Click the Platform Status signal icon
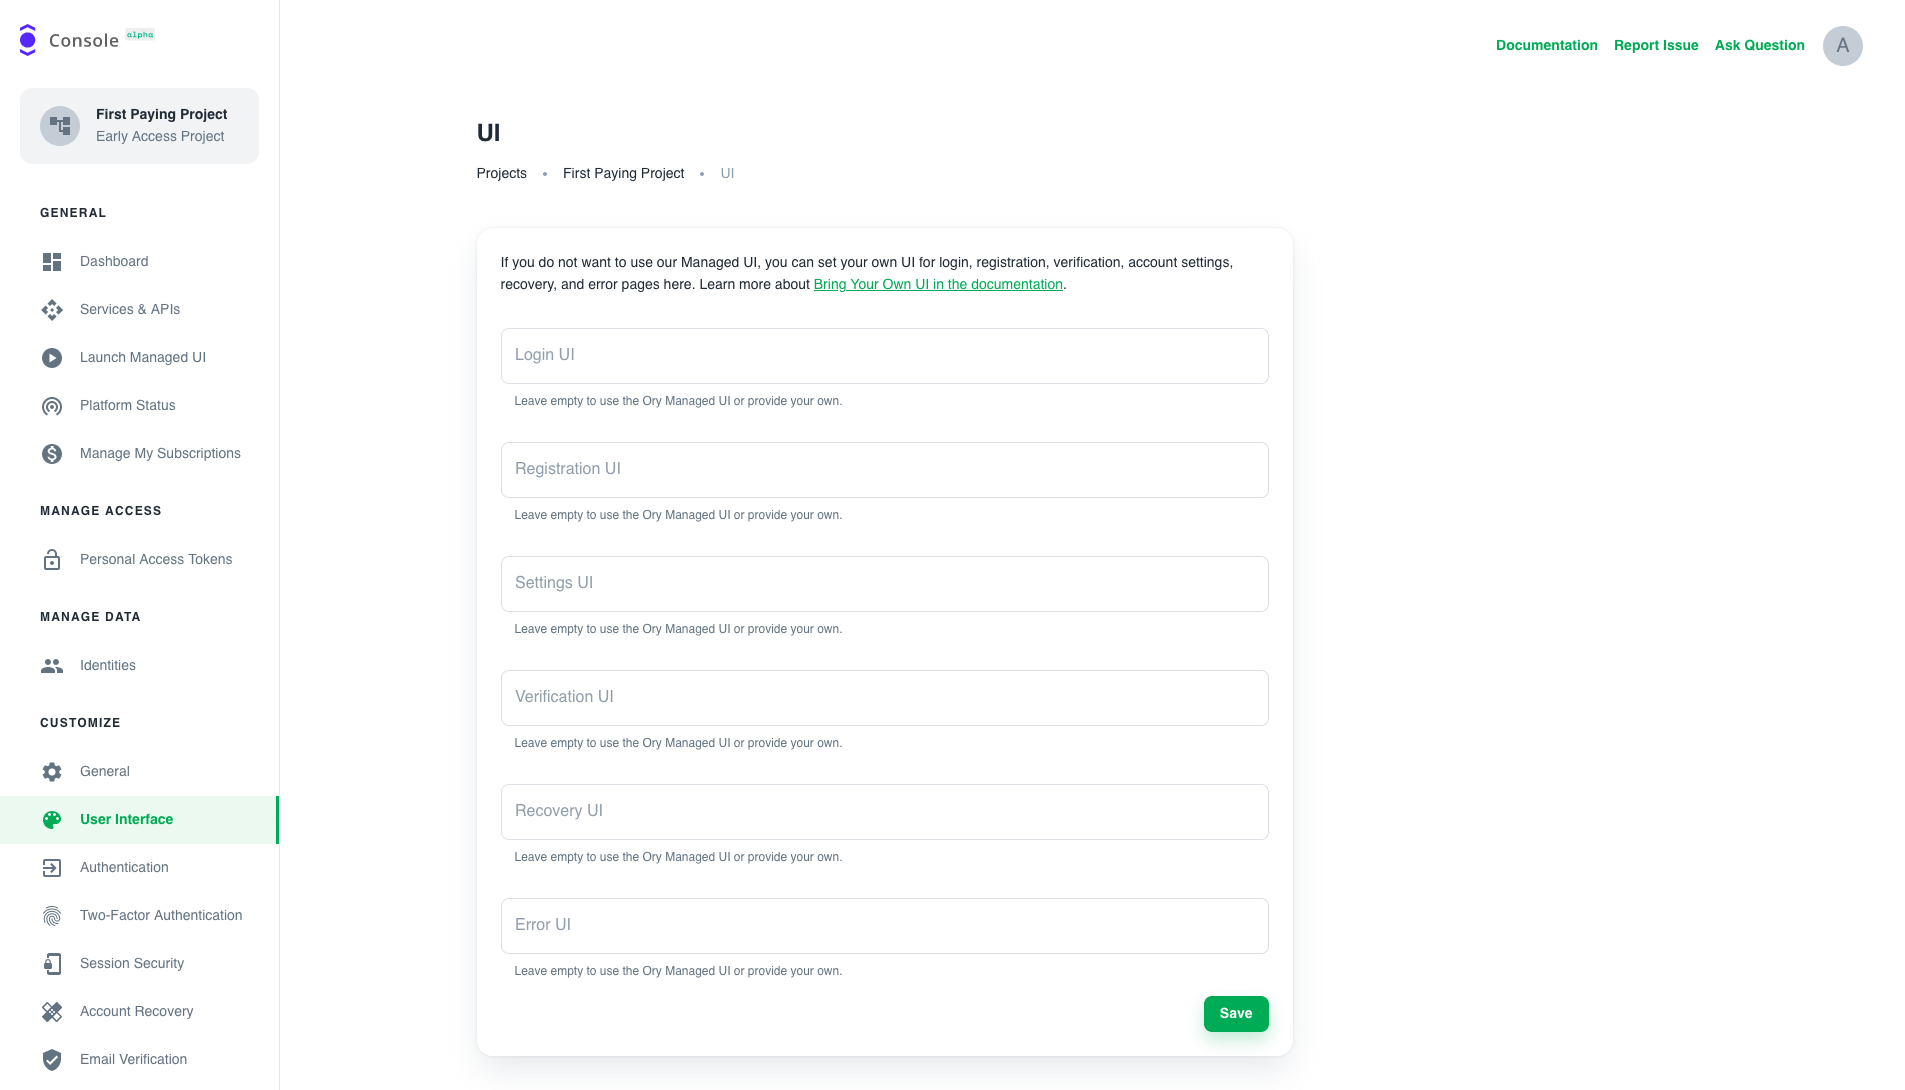 52,406
